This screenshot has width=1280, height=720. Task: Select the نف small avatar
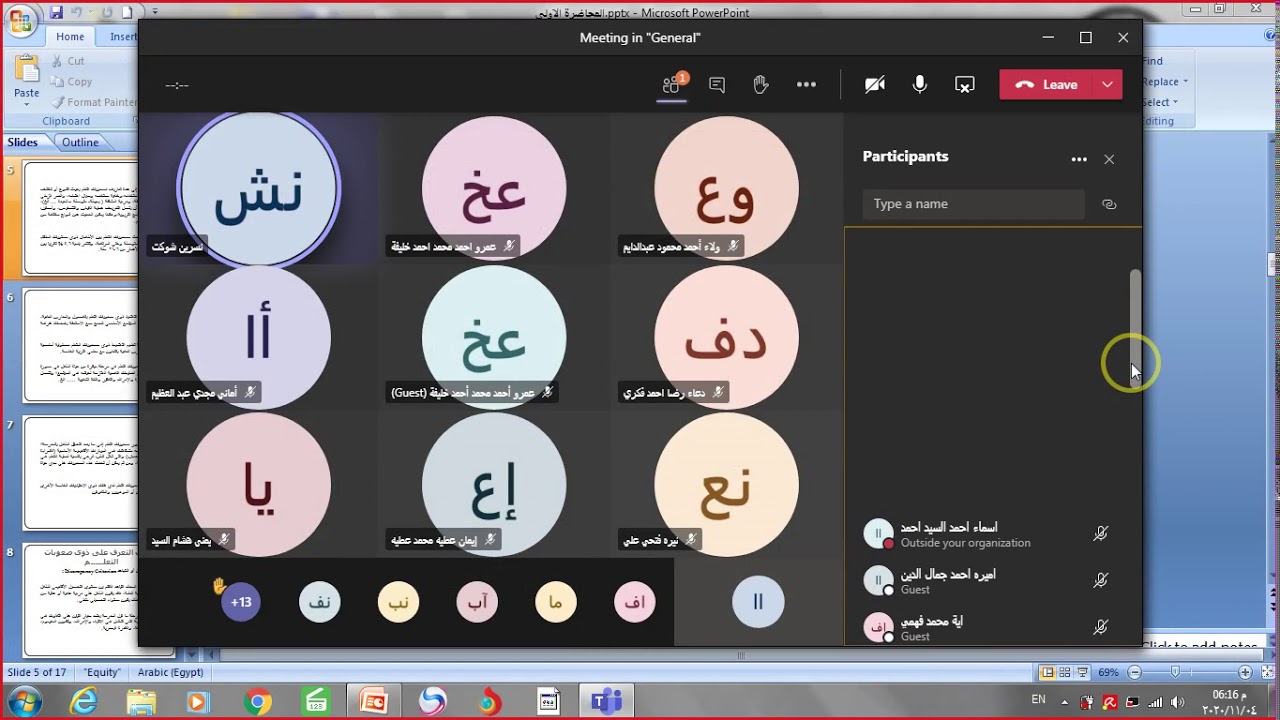[x=320, y=602]
